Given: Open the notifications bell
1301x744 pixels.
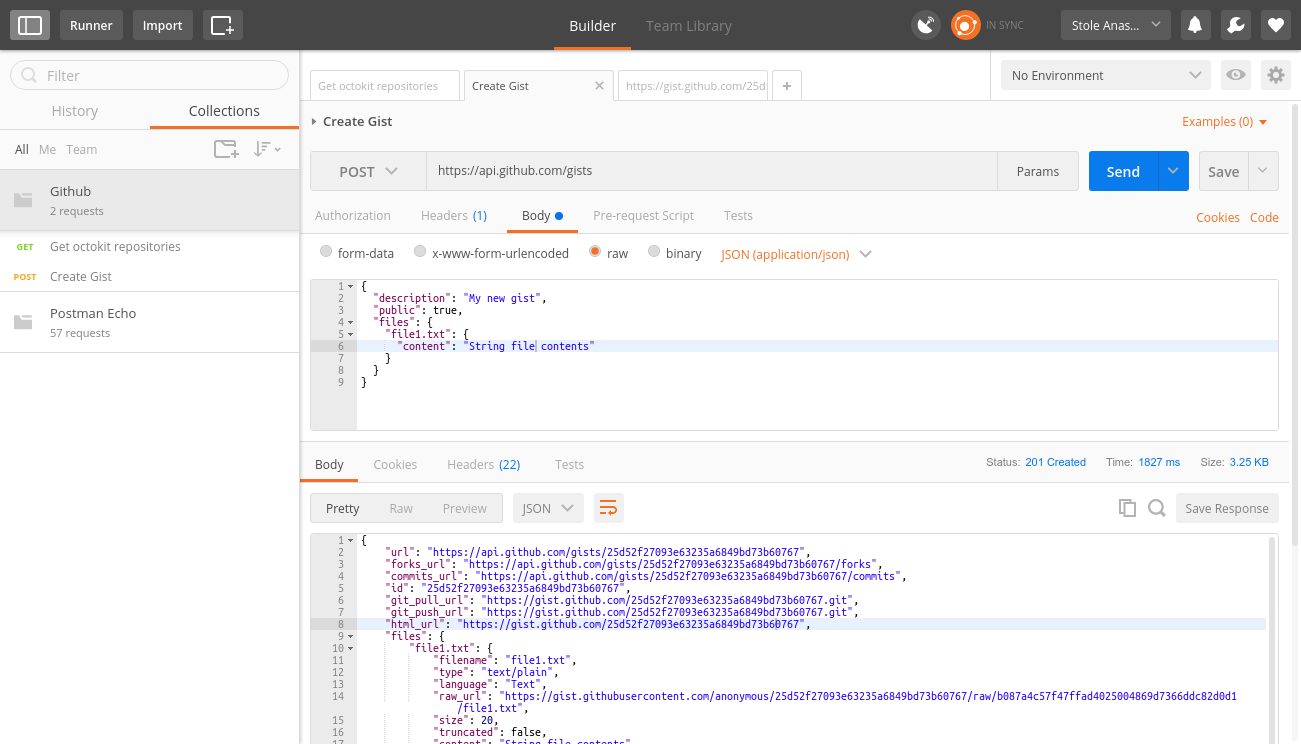Looking at the screenshot, I should (x=1194, y=25).
